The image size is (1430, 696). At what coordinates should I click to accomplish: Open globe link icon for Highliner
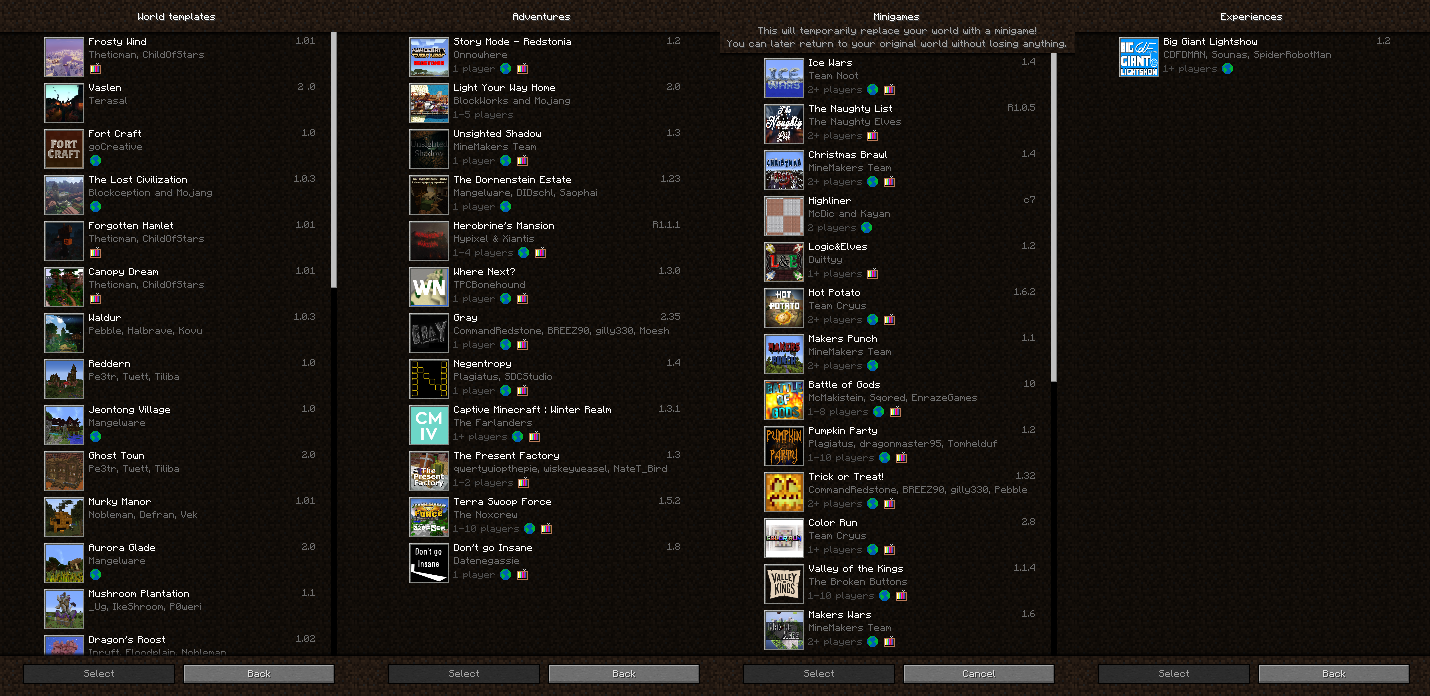click(867, 228)
